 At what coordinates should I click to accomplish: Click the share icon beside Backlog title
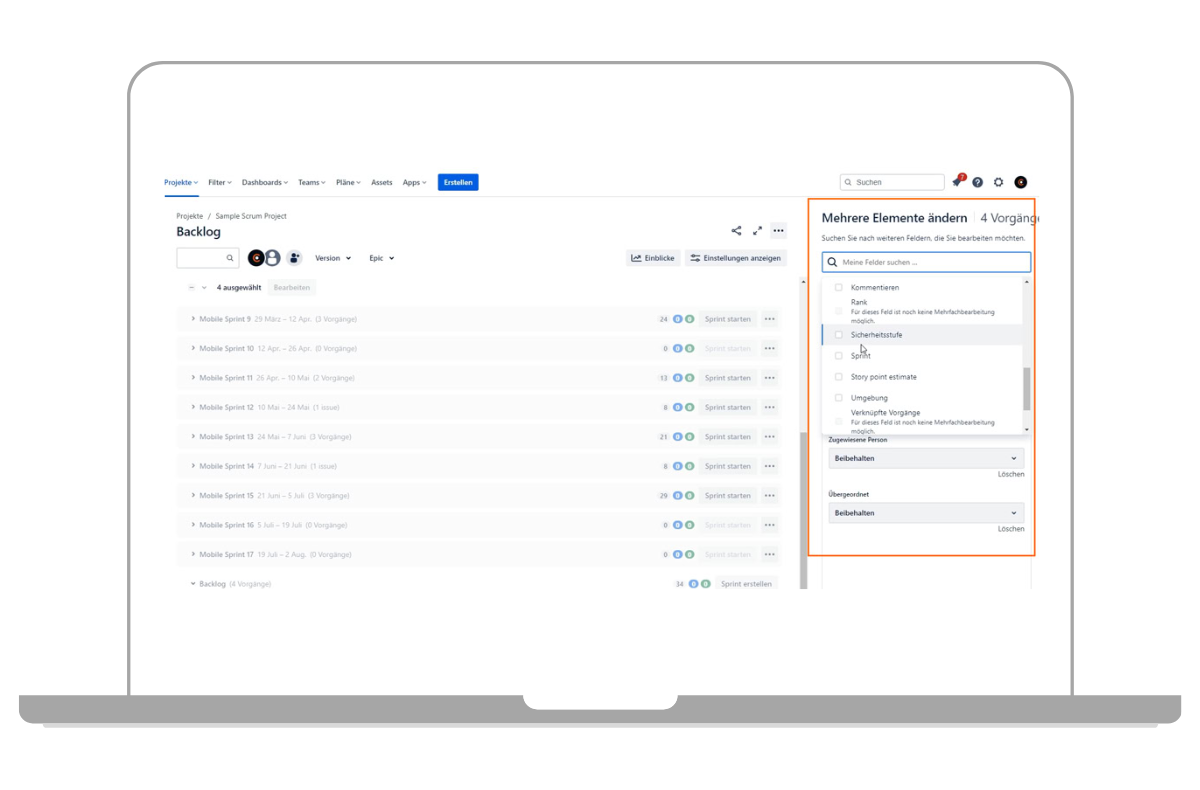[737, 231]
